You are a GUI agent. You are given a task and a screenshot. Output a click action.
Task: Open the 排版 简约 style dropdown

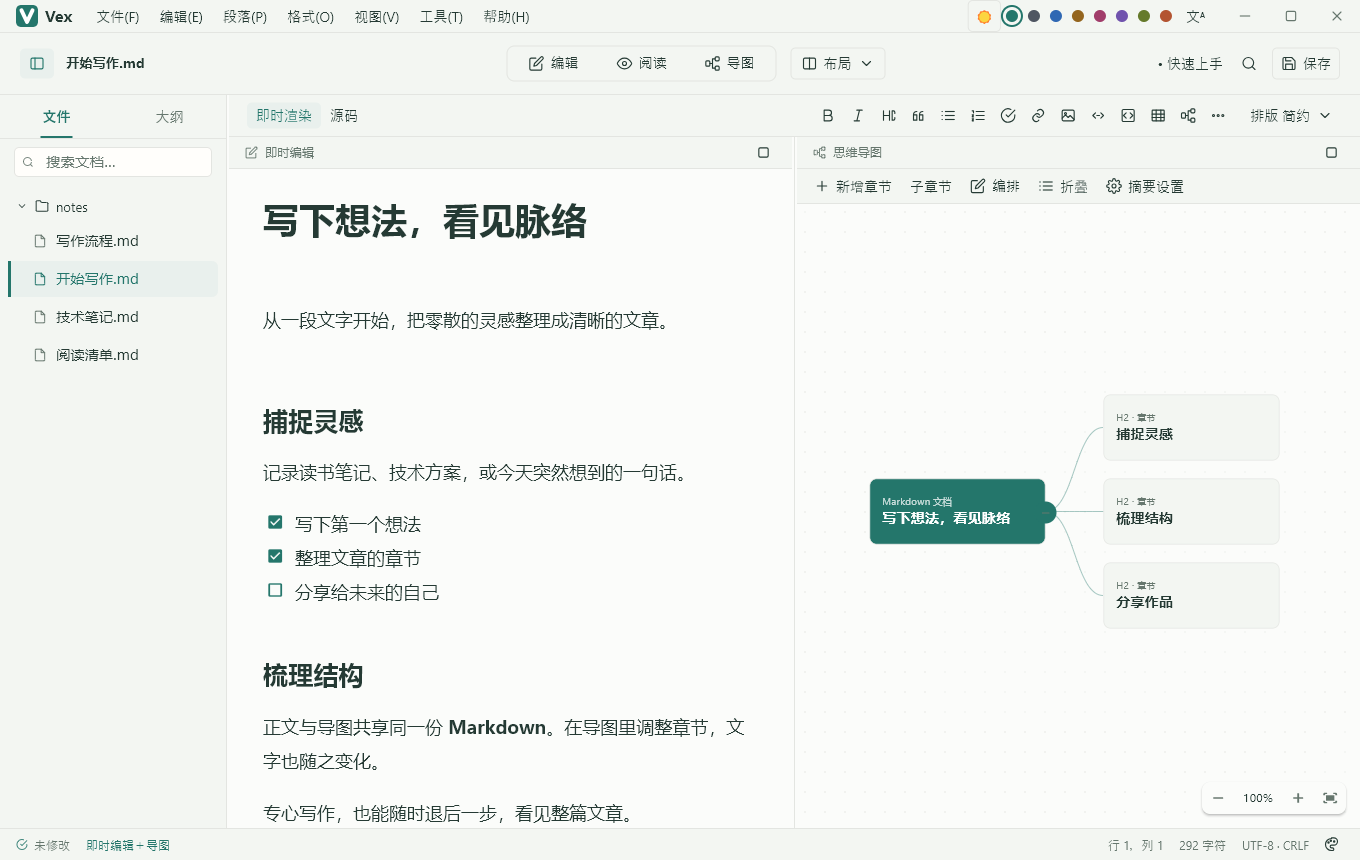tap(1291, 116)
